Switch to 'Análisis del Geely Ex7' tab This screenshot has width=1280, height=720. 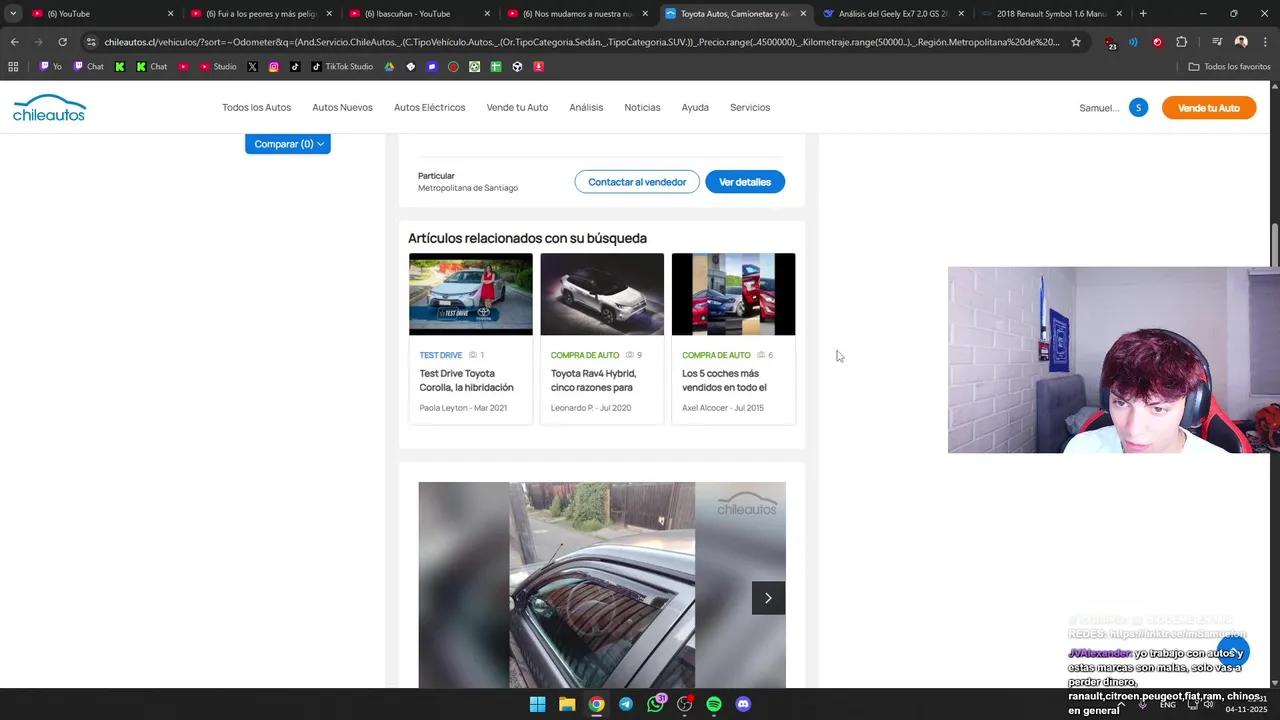(x=893, y=14)
